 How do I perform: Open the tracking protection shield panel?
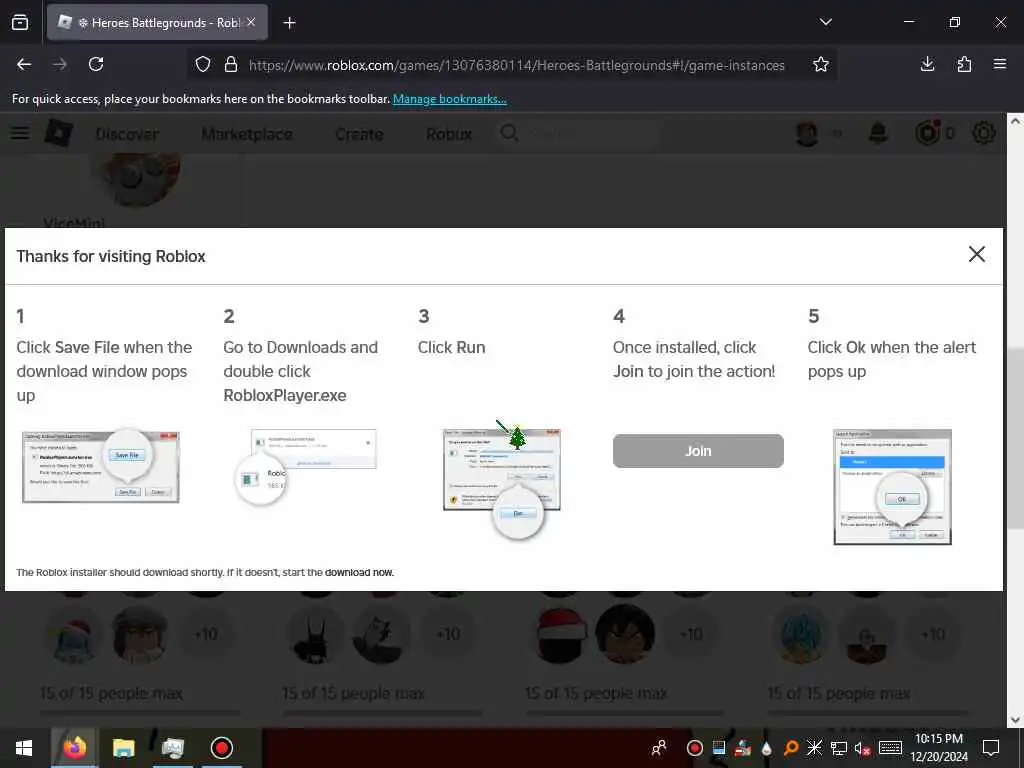pyautogui.click(x=203, y=65)
